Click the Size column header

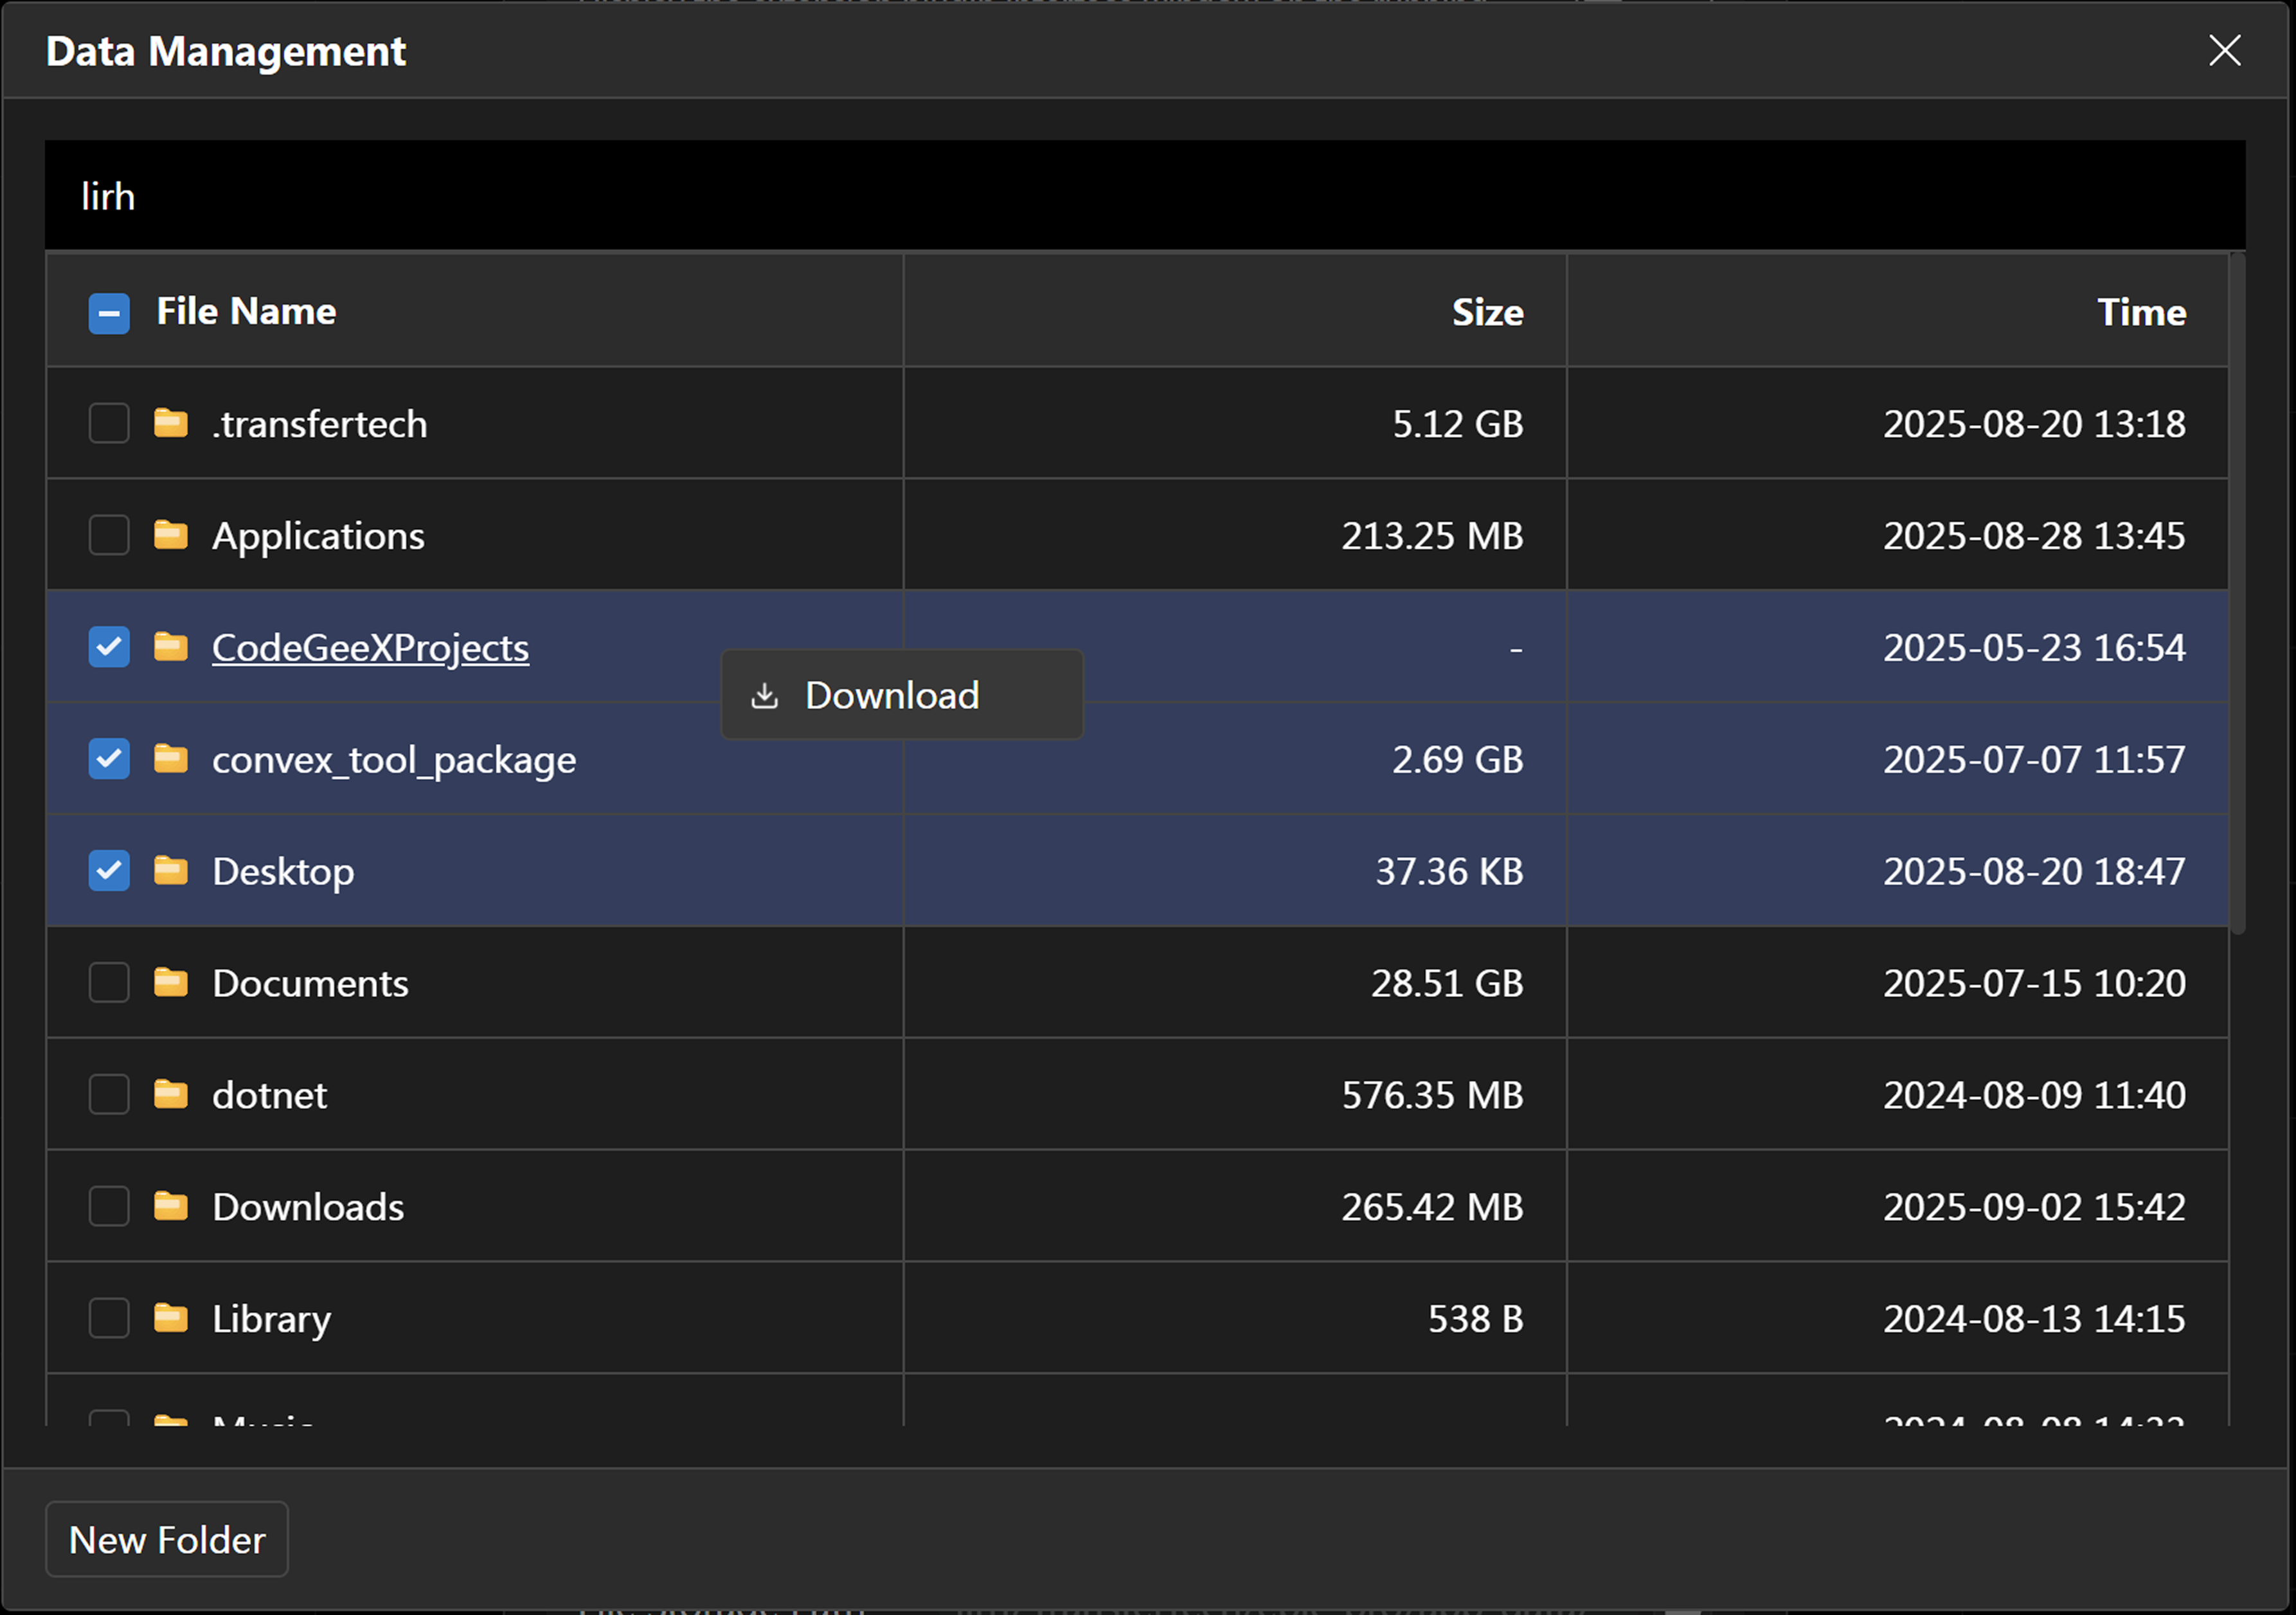[1487, 313]
